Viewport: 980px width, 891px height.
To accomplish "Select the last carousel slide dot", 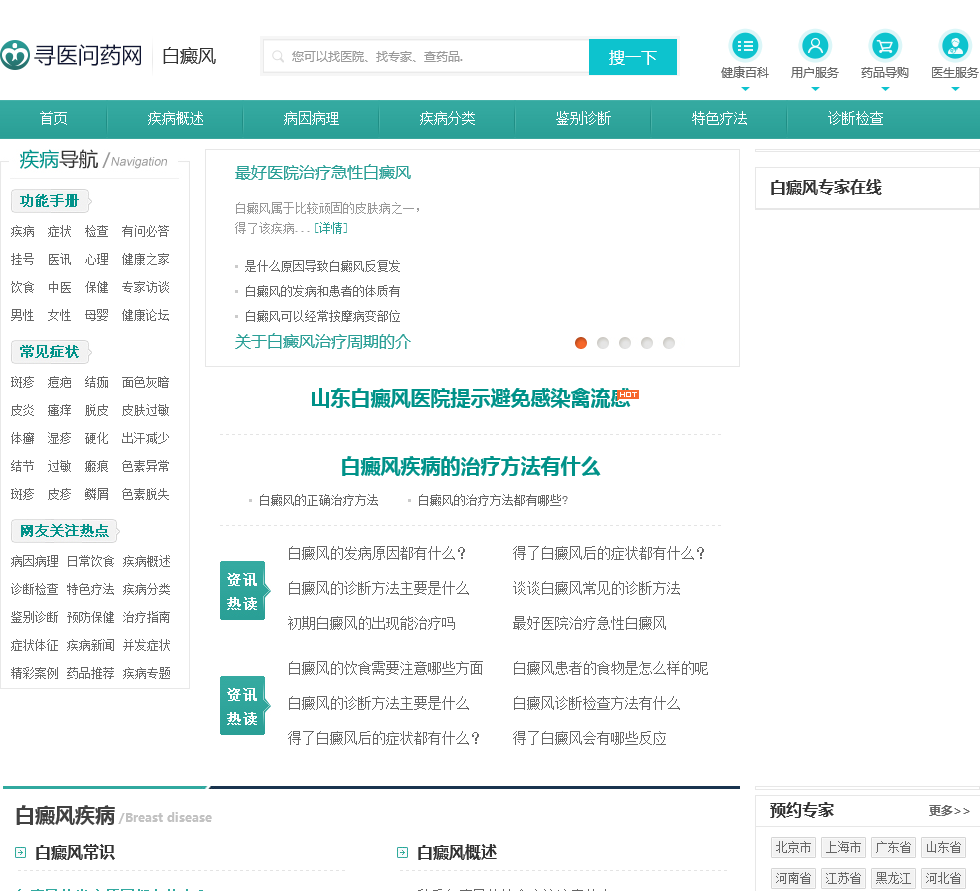I will (669, 343).
